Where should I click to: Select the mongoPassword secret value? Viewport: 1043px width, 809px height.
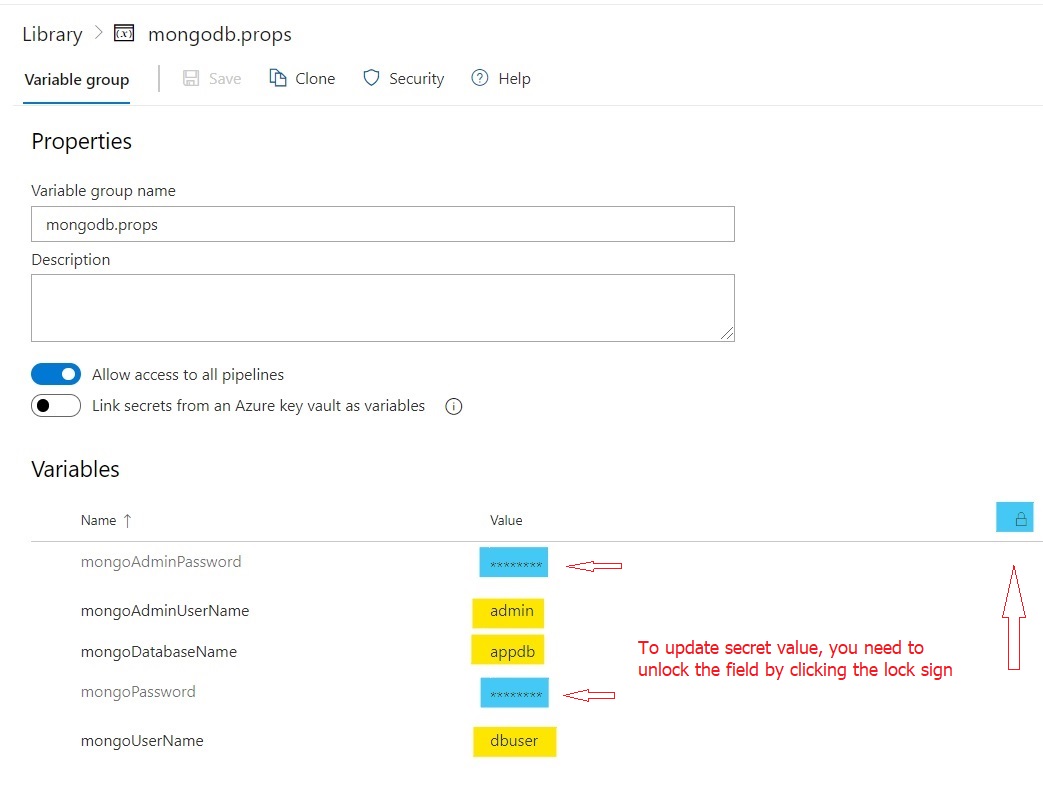[514, 693]
